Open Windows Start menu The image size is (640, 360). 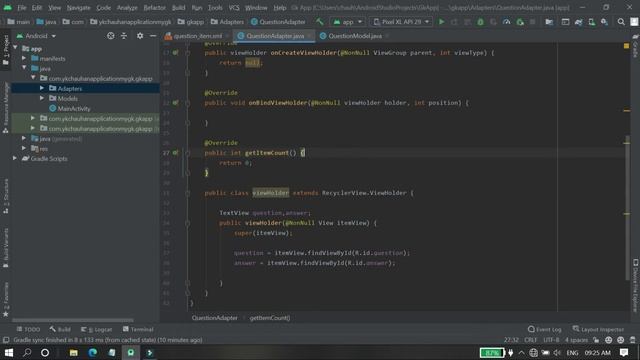tap(9, 353)
